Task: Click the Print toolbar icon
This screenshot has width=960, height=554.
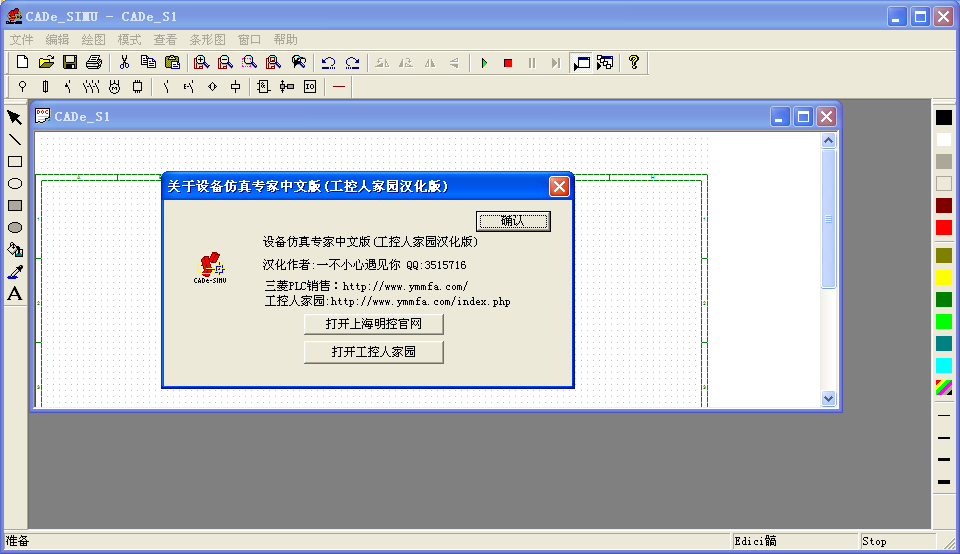Action: click(93, 63)
